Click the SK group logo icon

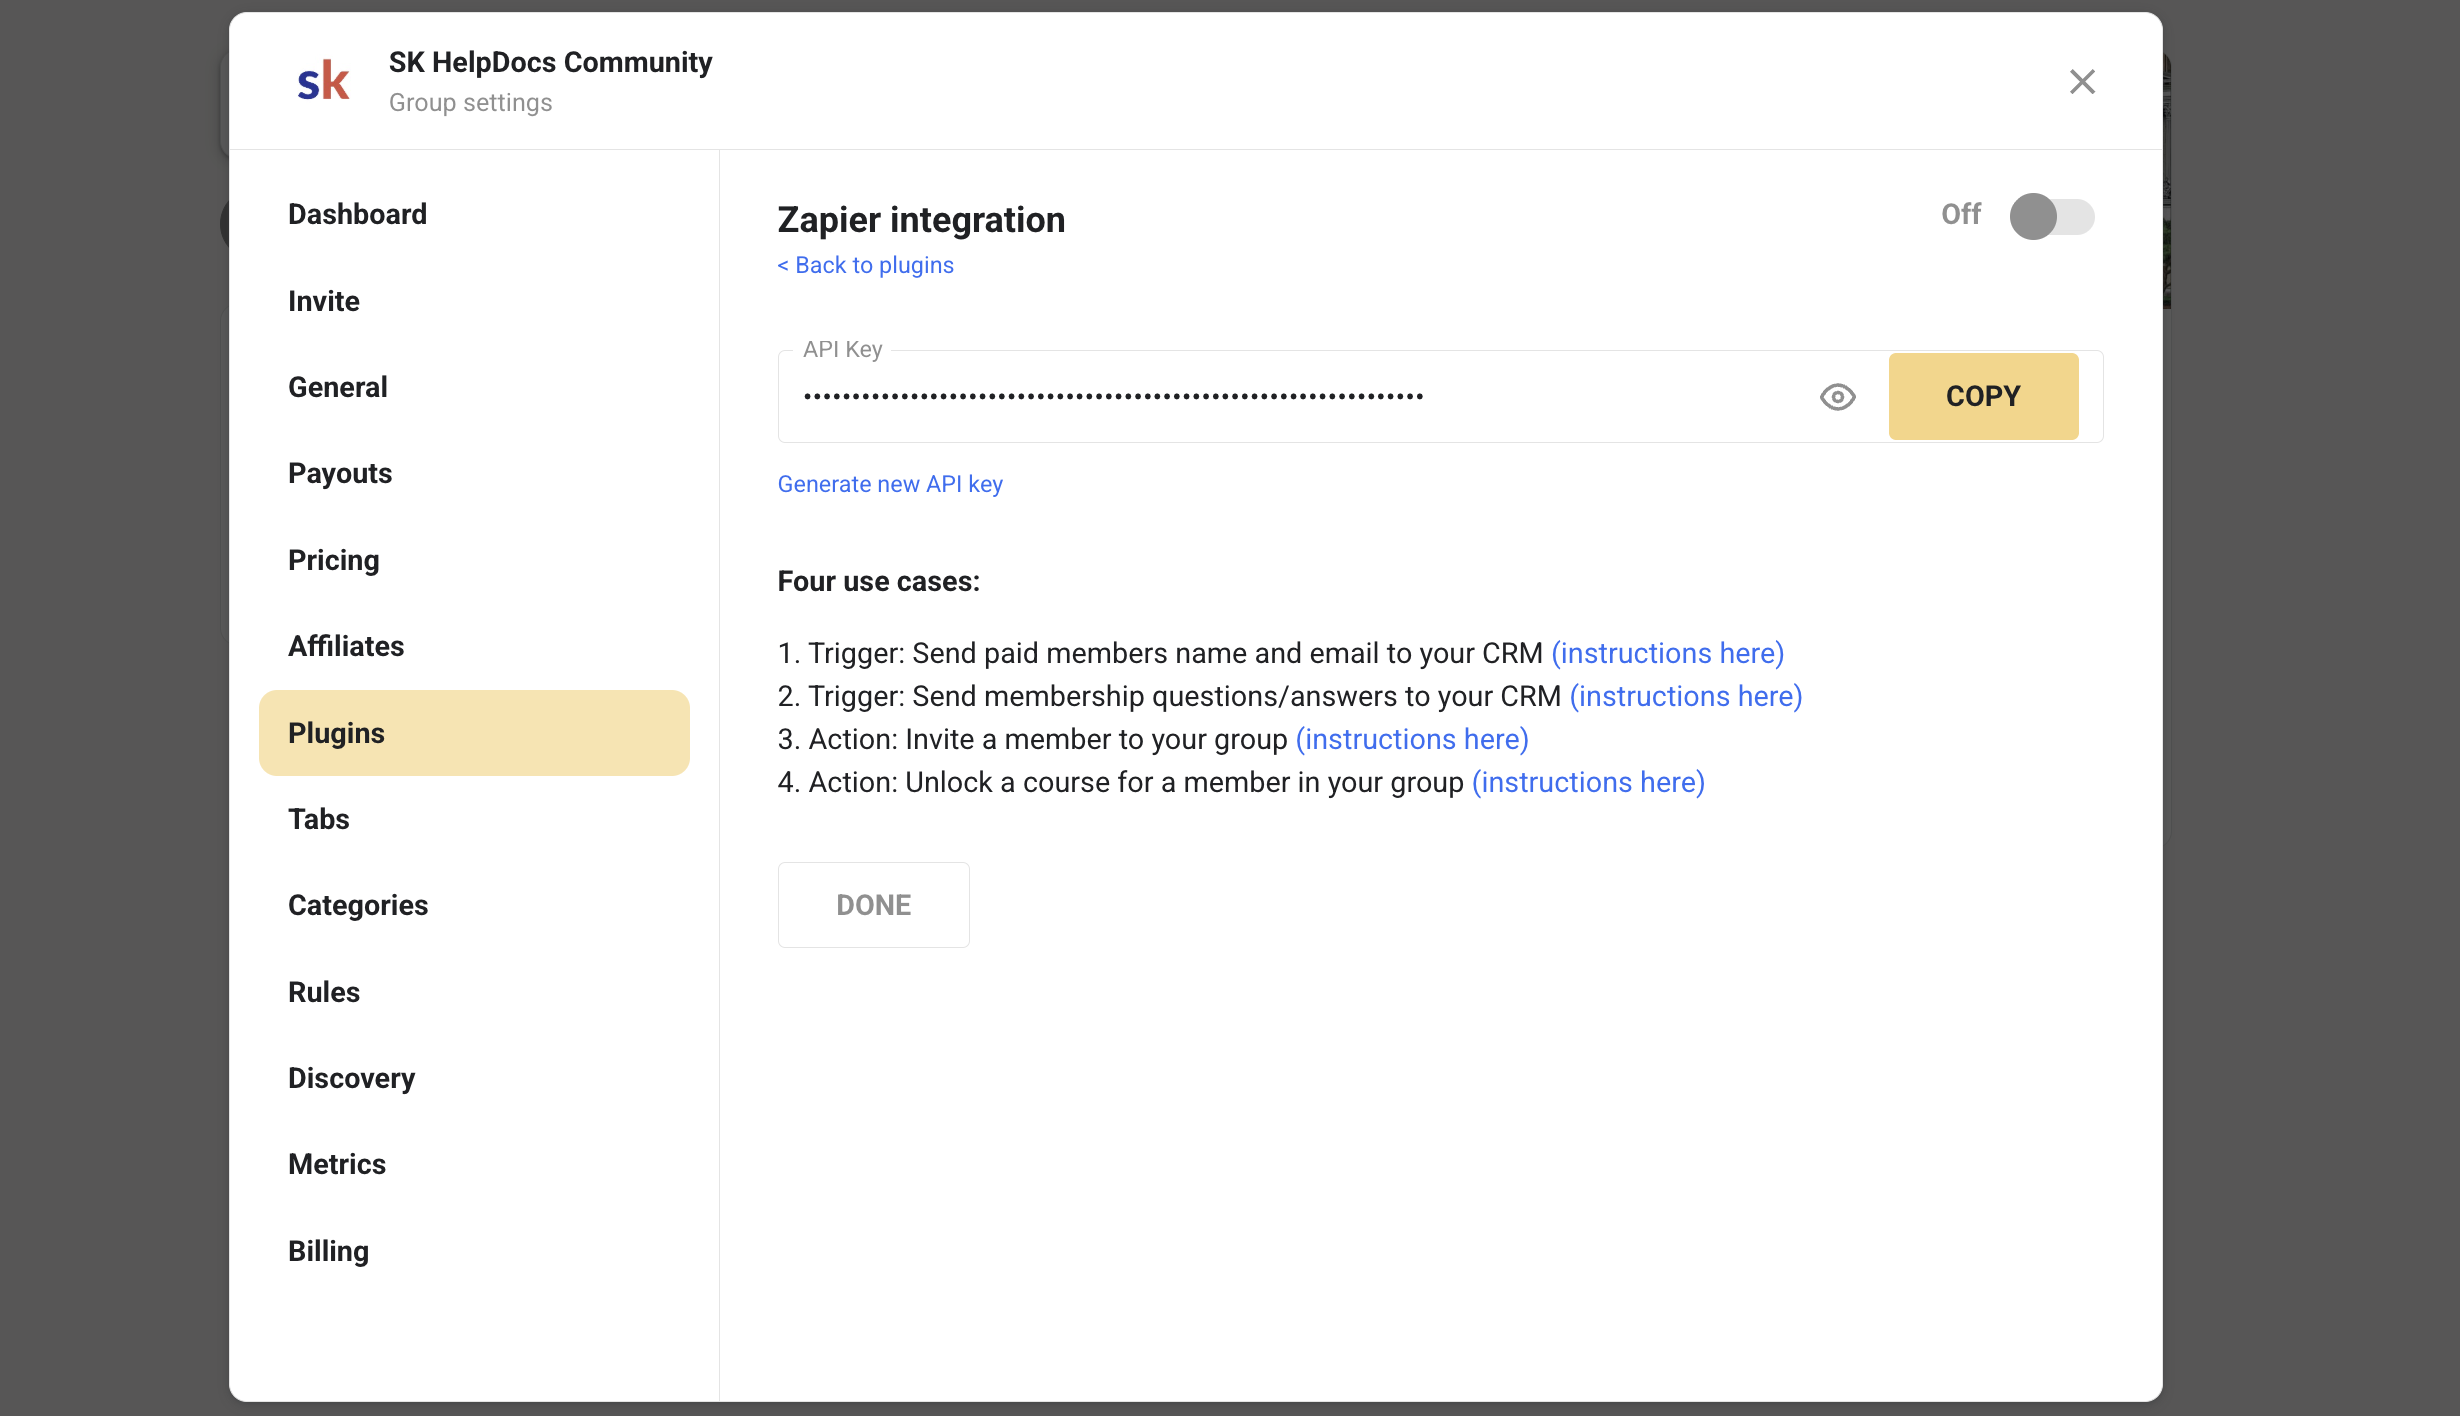point(323,81)
